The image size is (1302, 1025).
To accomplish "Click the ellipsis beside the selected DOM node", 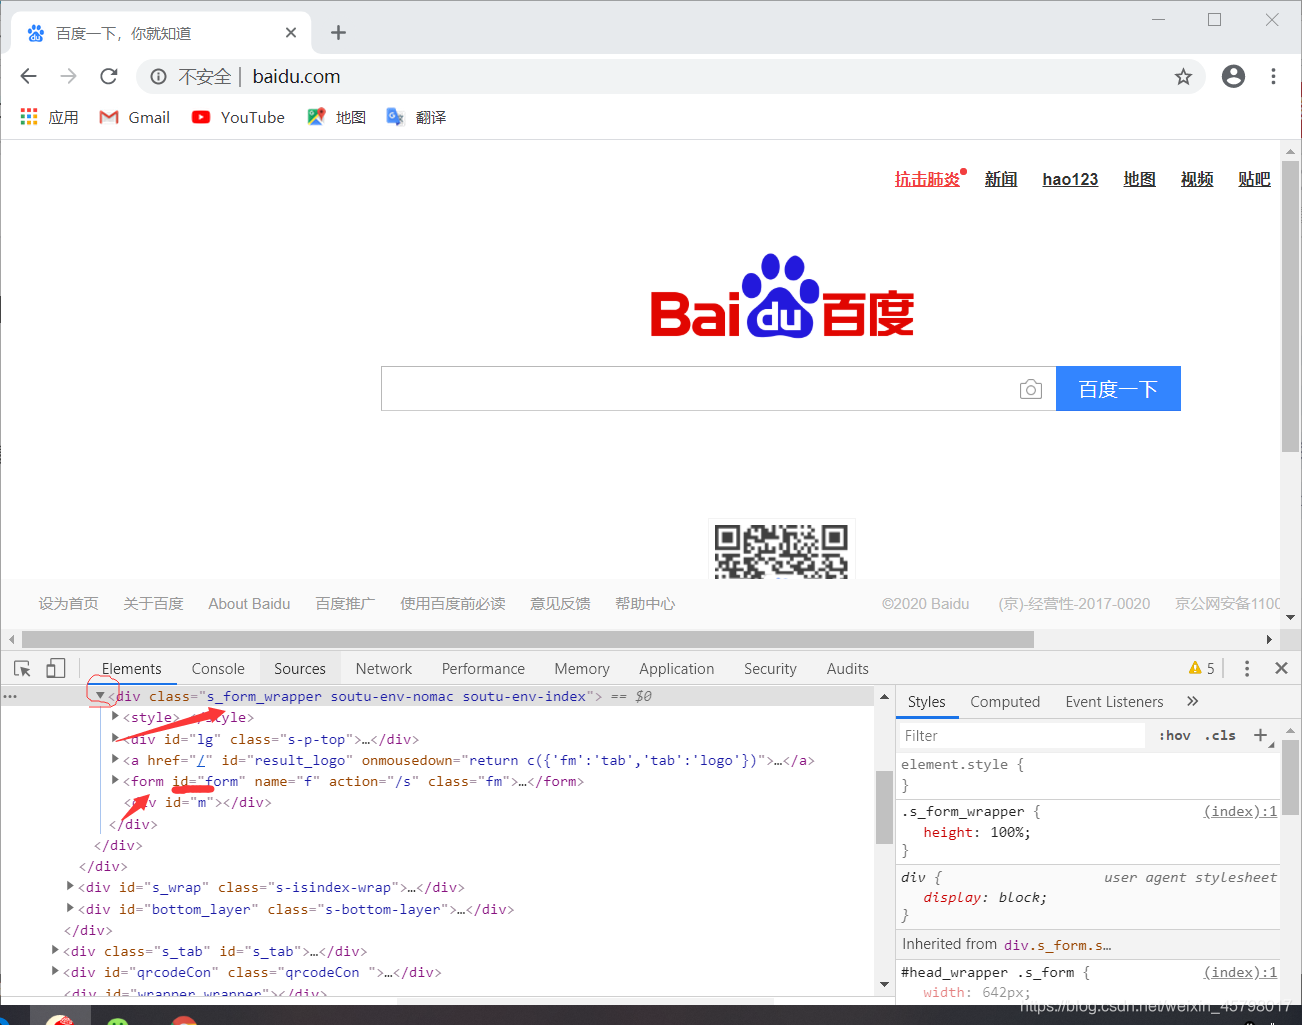I will (x=10, y=696).
